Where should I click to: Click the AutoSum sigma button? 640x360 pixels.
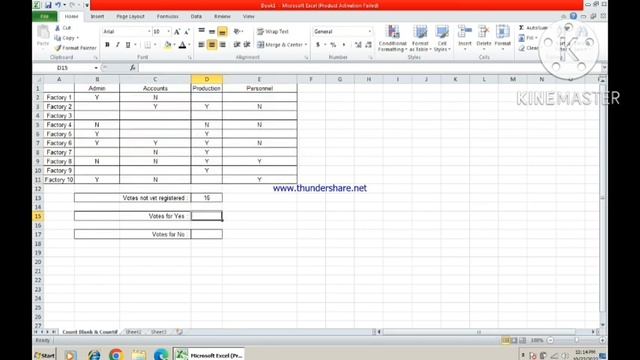pyautogui.click(x=521, y=28)
